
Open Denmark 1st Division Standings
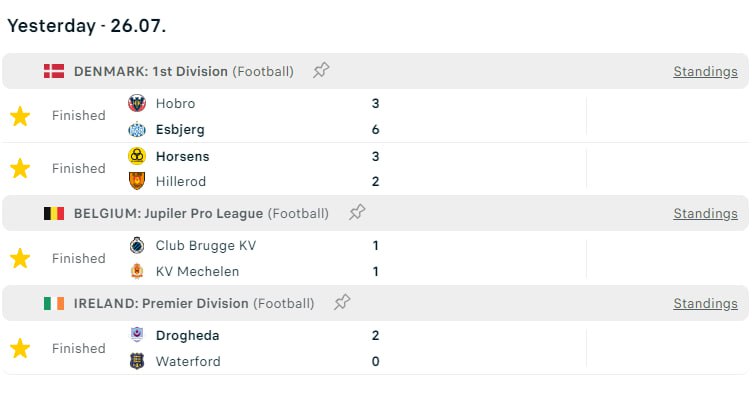pyautogui.click(x=705, y=71)
